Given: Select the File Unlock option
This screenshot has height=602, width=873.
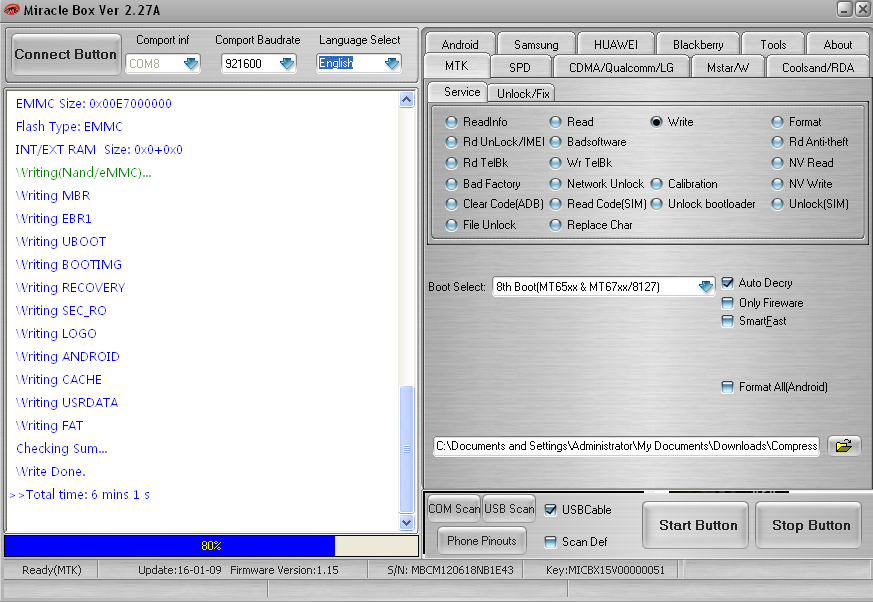Looking at the screenshot, I should point(452,224).
